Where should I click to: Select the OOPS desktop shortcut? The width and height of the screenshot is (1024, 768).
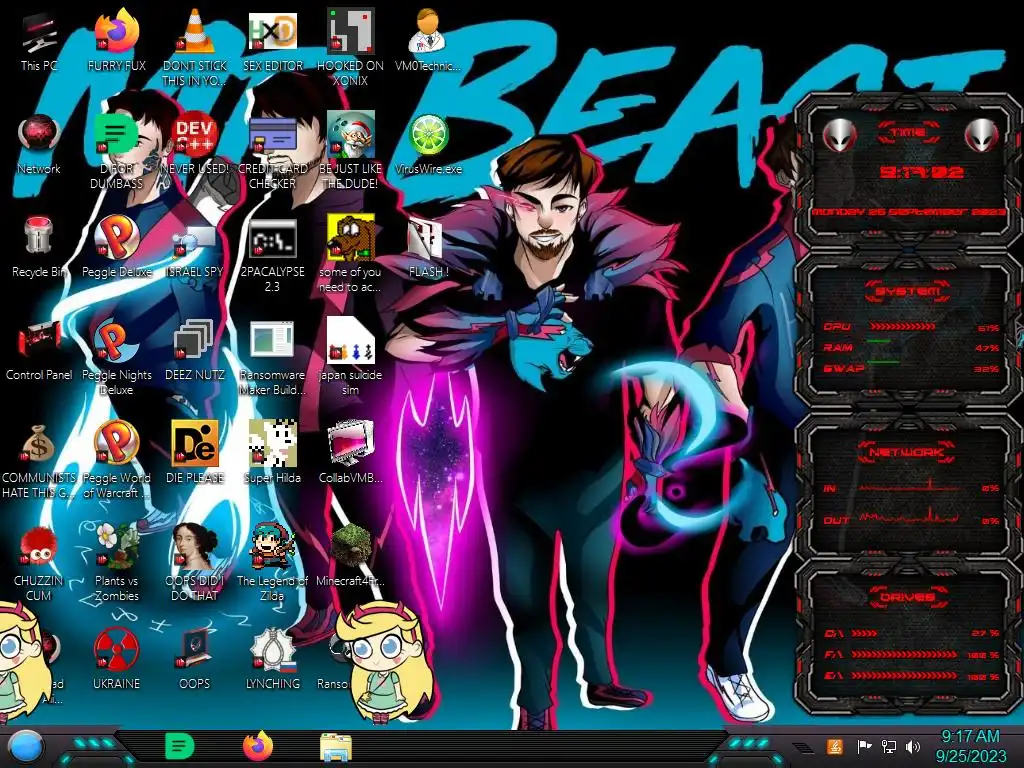point(194,660)
